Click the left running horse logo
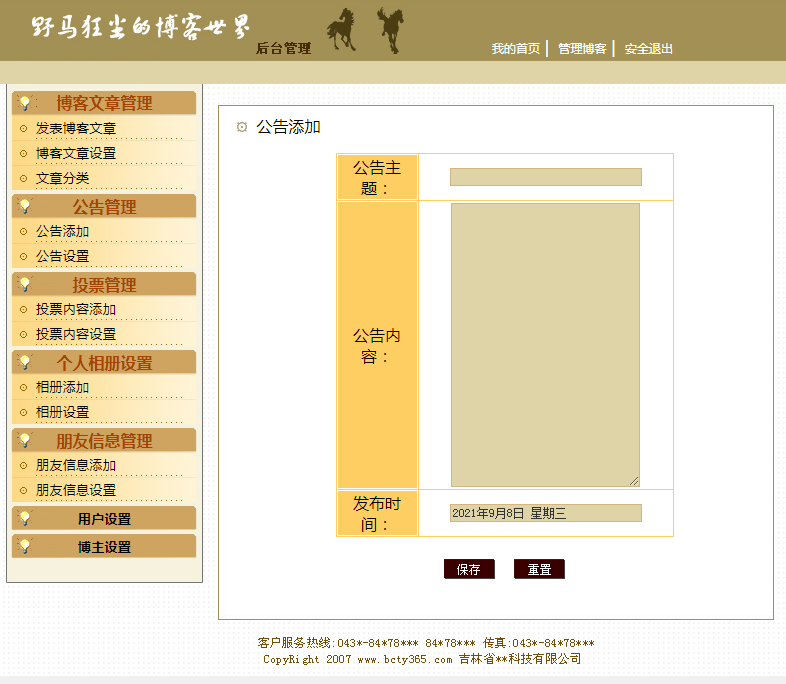This screenshot has height=684, width=786. point(342,30)
